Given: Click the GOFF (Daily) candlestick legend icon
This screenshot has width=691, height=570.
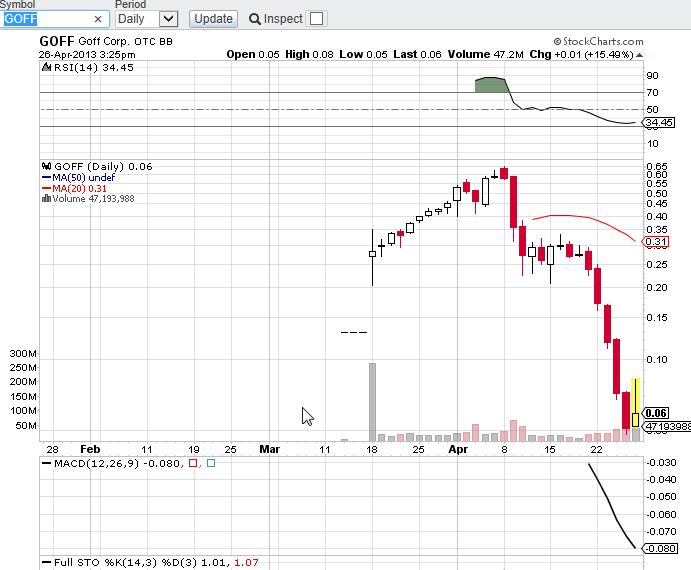Looking at the screenshot, I should click(x=46, y=166).
